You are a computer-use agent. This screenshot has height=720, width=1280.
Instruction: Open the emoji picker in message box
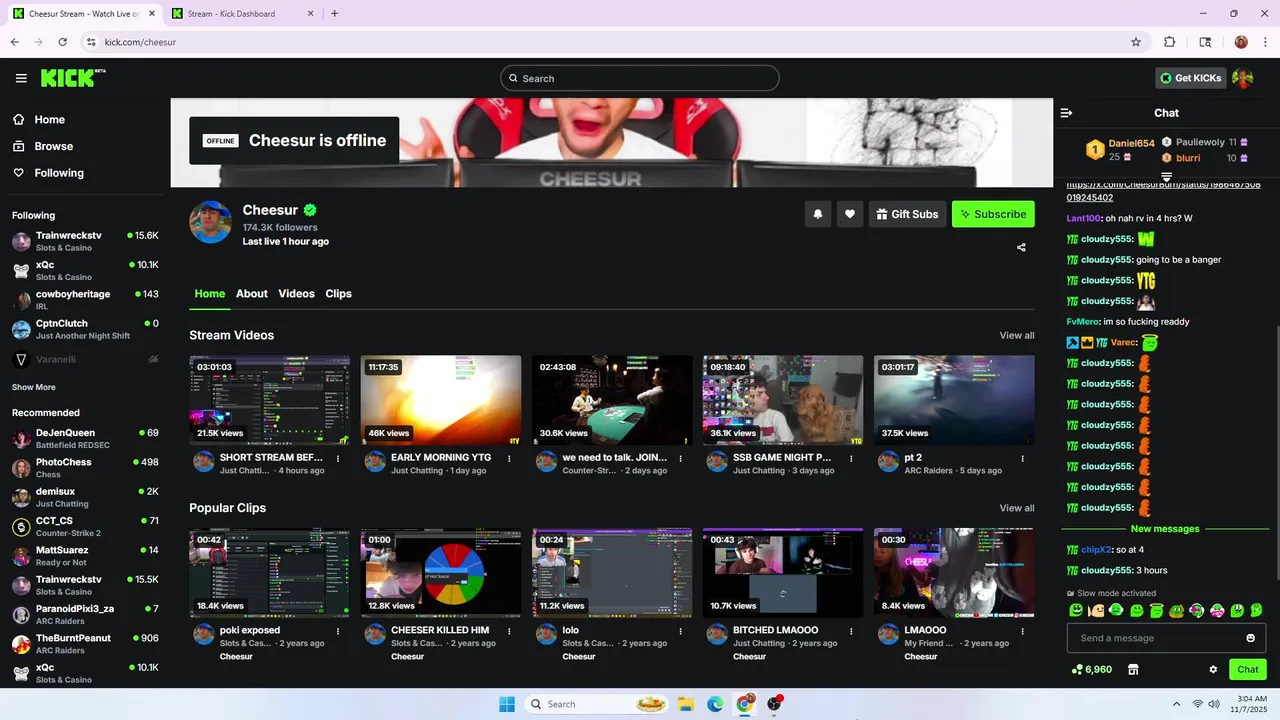coord(1250,638)
